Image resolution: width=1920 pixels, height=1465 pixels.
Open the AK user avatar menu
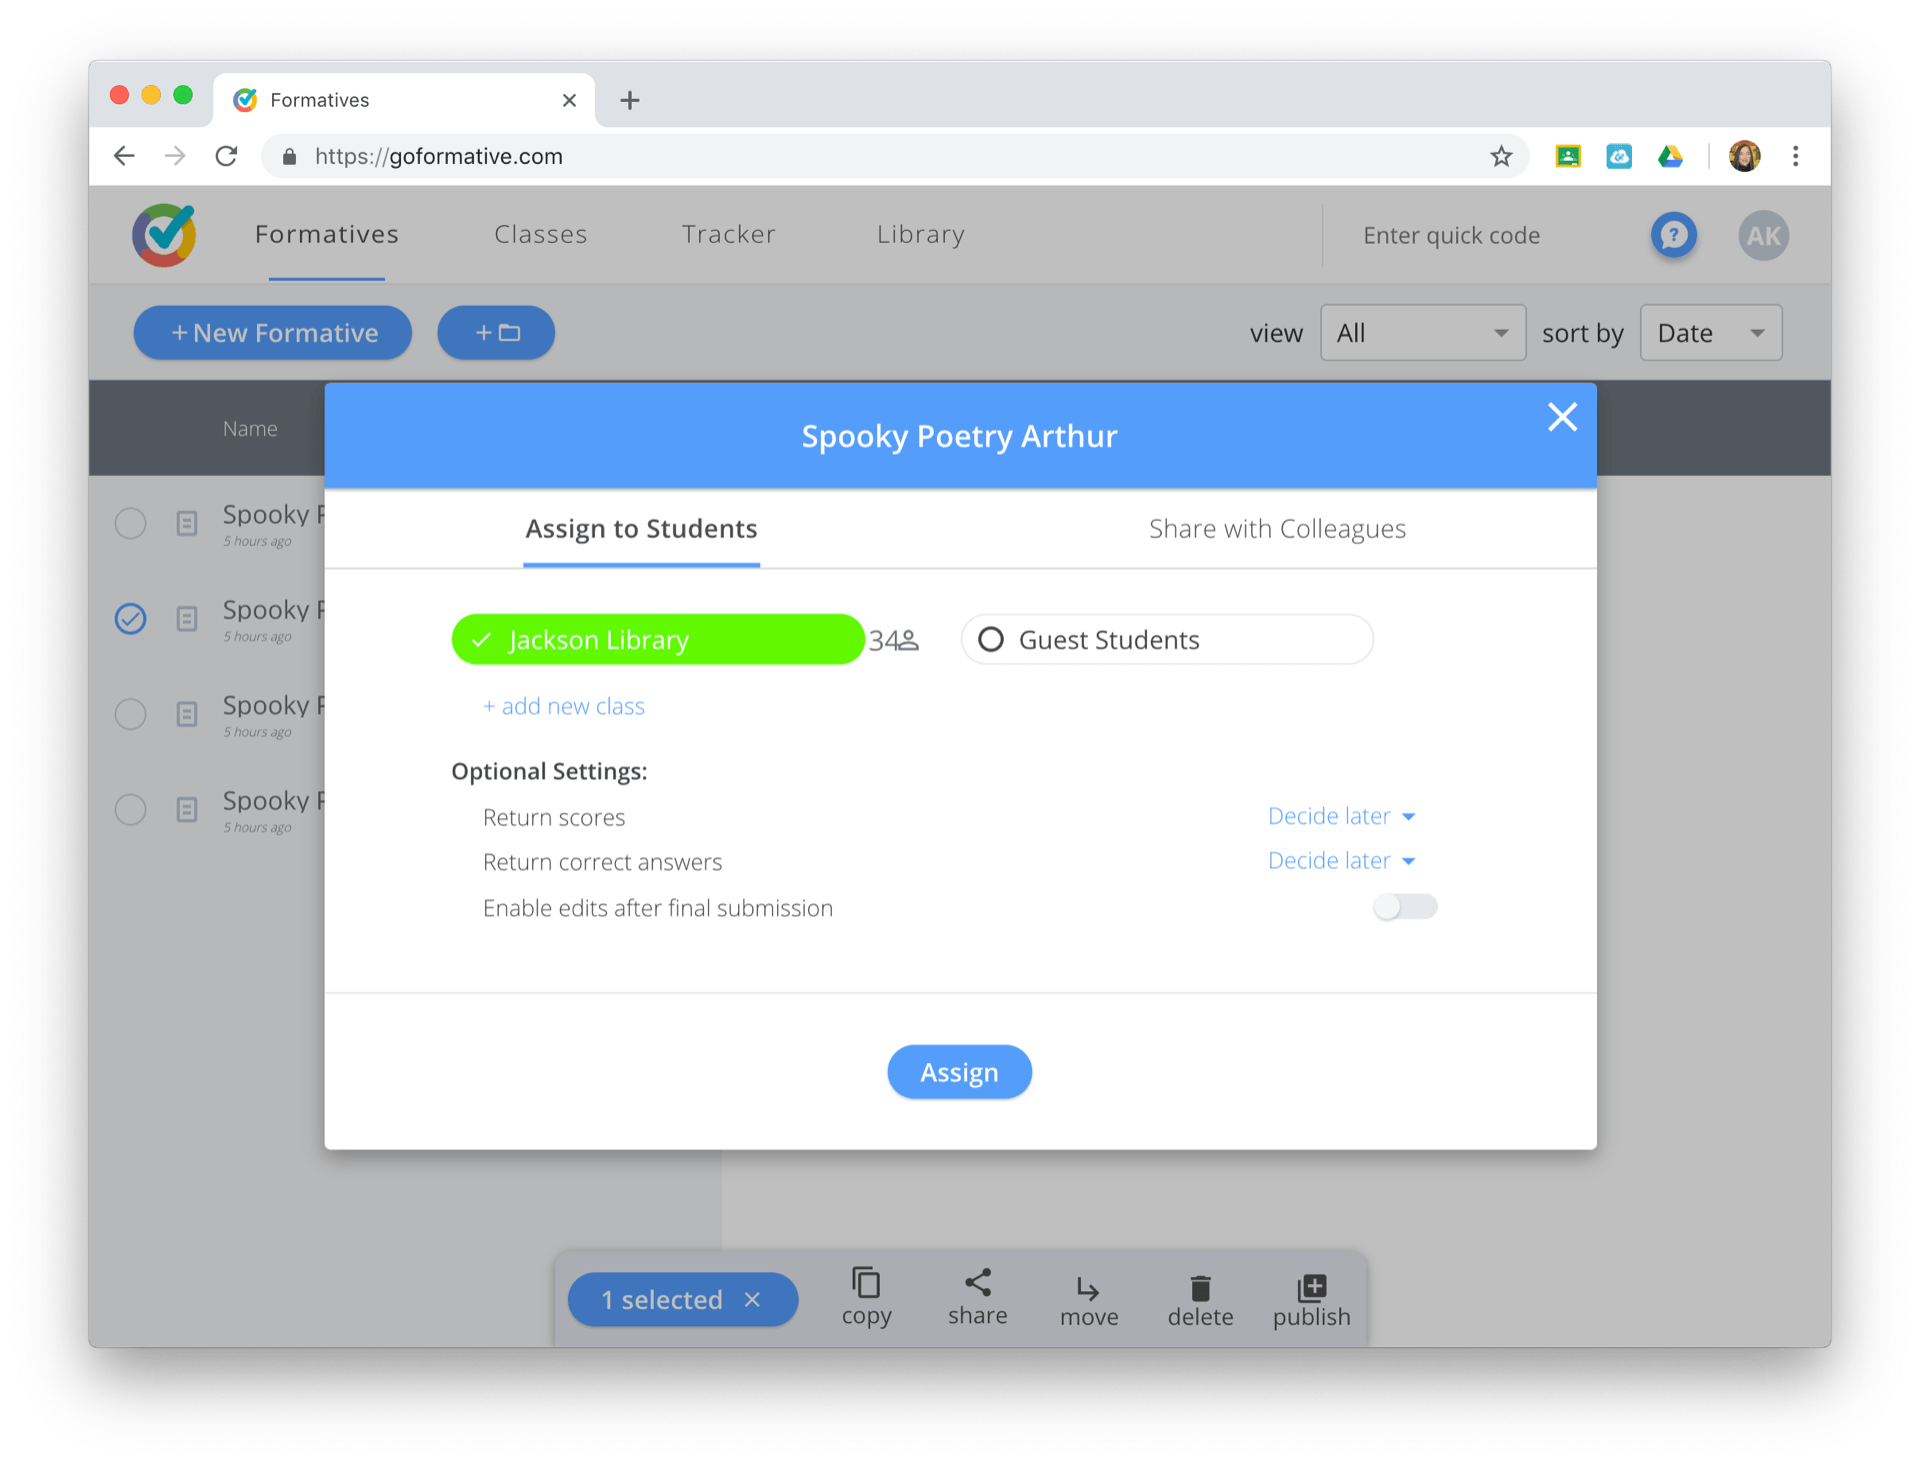click(1763, 236)
